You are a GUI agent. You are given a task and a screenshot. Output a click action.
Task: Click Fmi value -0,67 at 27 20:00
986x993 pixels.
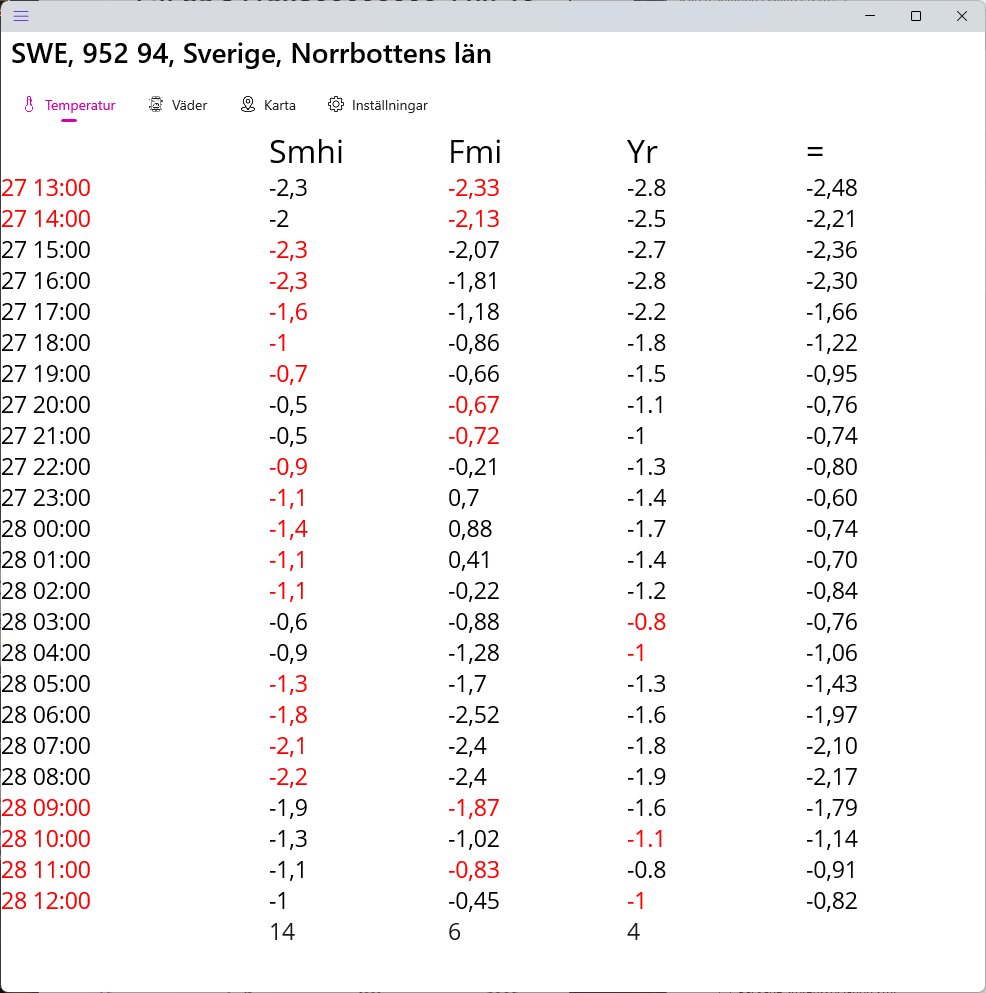[x=474, y=405]
